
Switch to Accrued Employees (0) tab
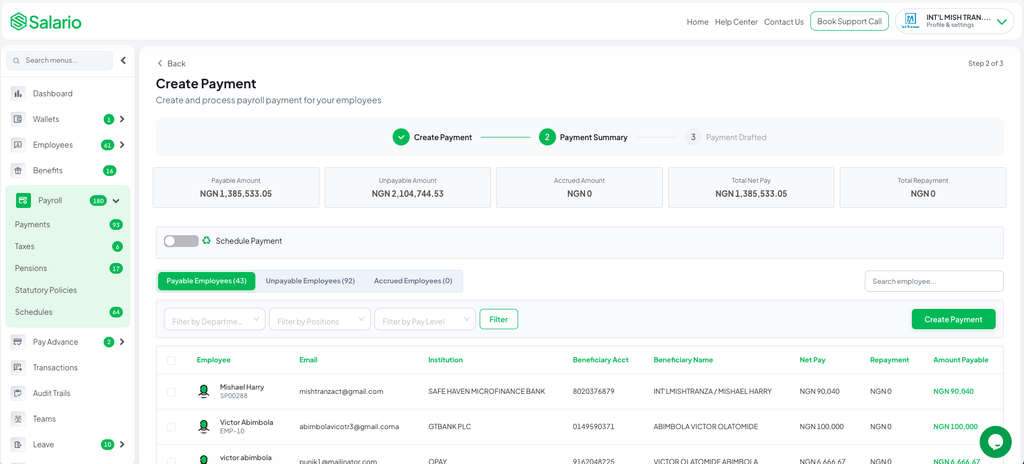(413, 281)
